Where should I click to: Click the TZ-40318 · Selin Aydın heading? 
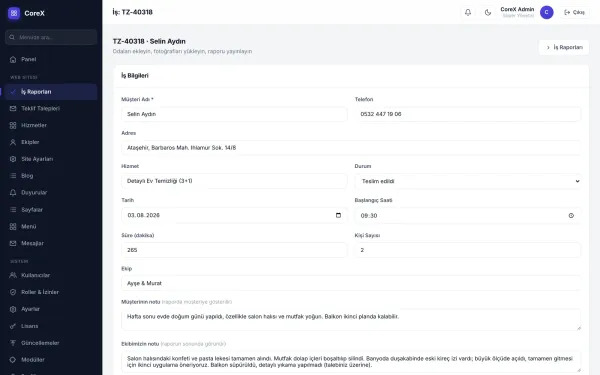click(x=149, y=41)
